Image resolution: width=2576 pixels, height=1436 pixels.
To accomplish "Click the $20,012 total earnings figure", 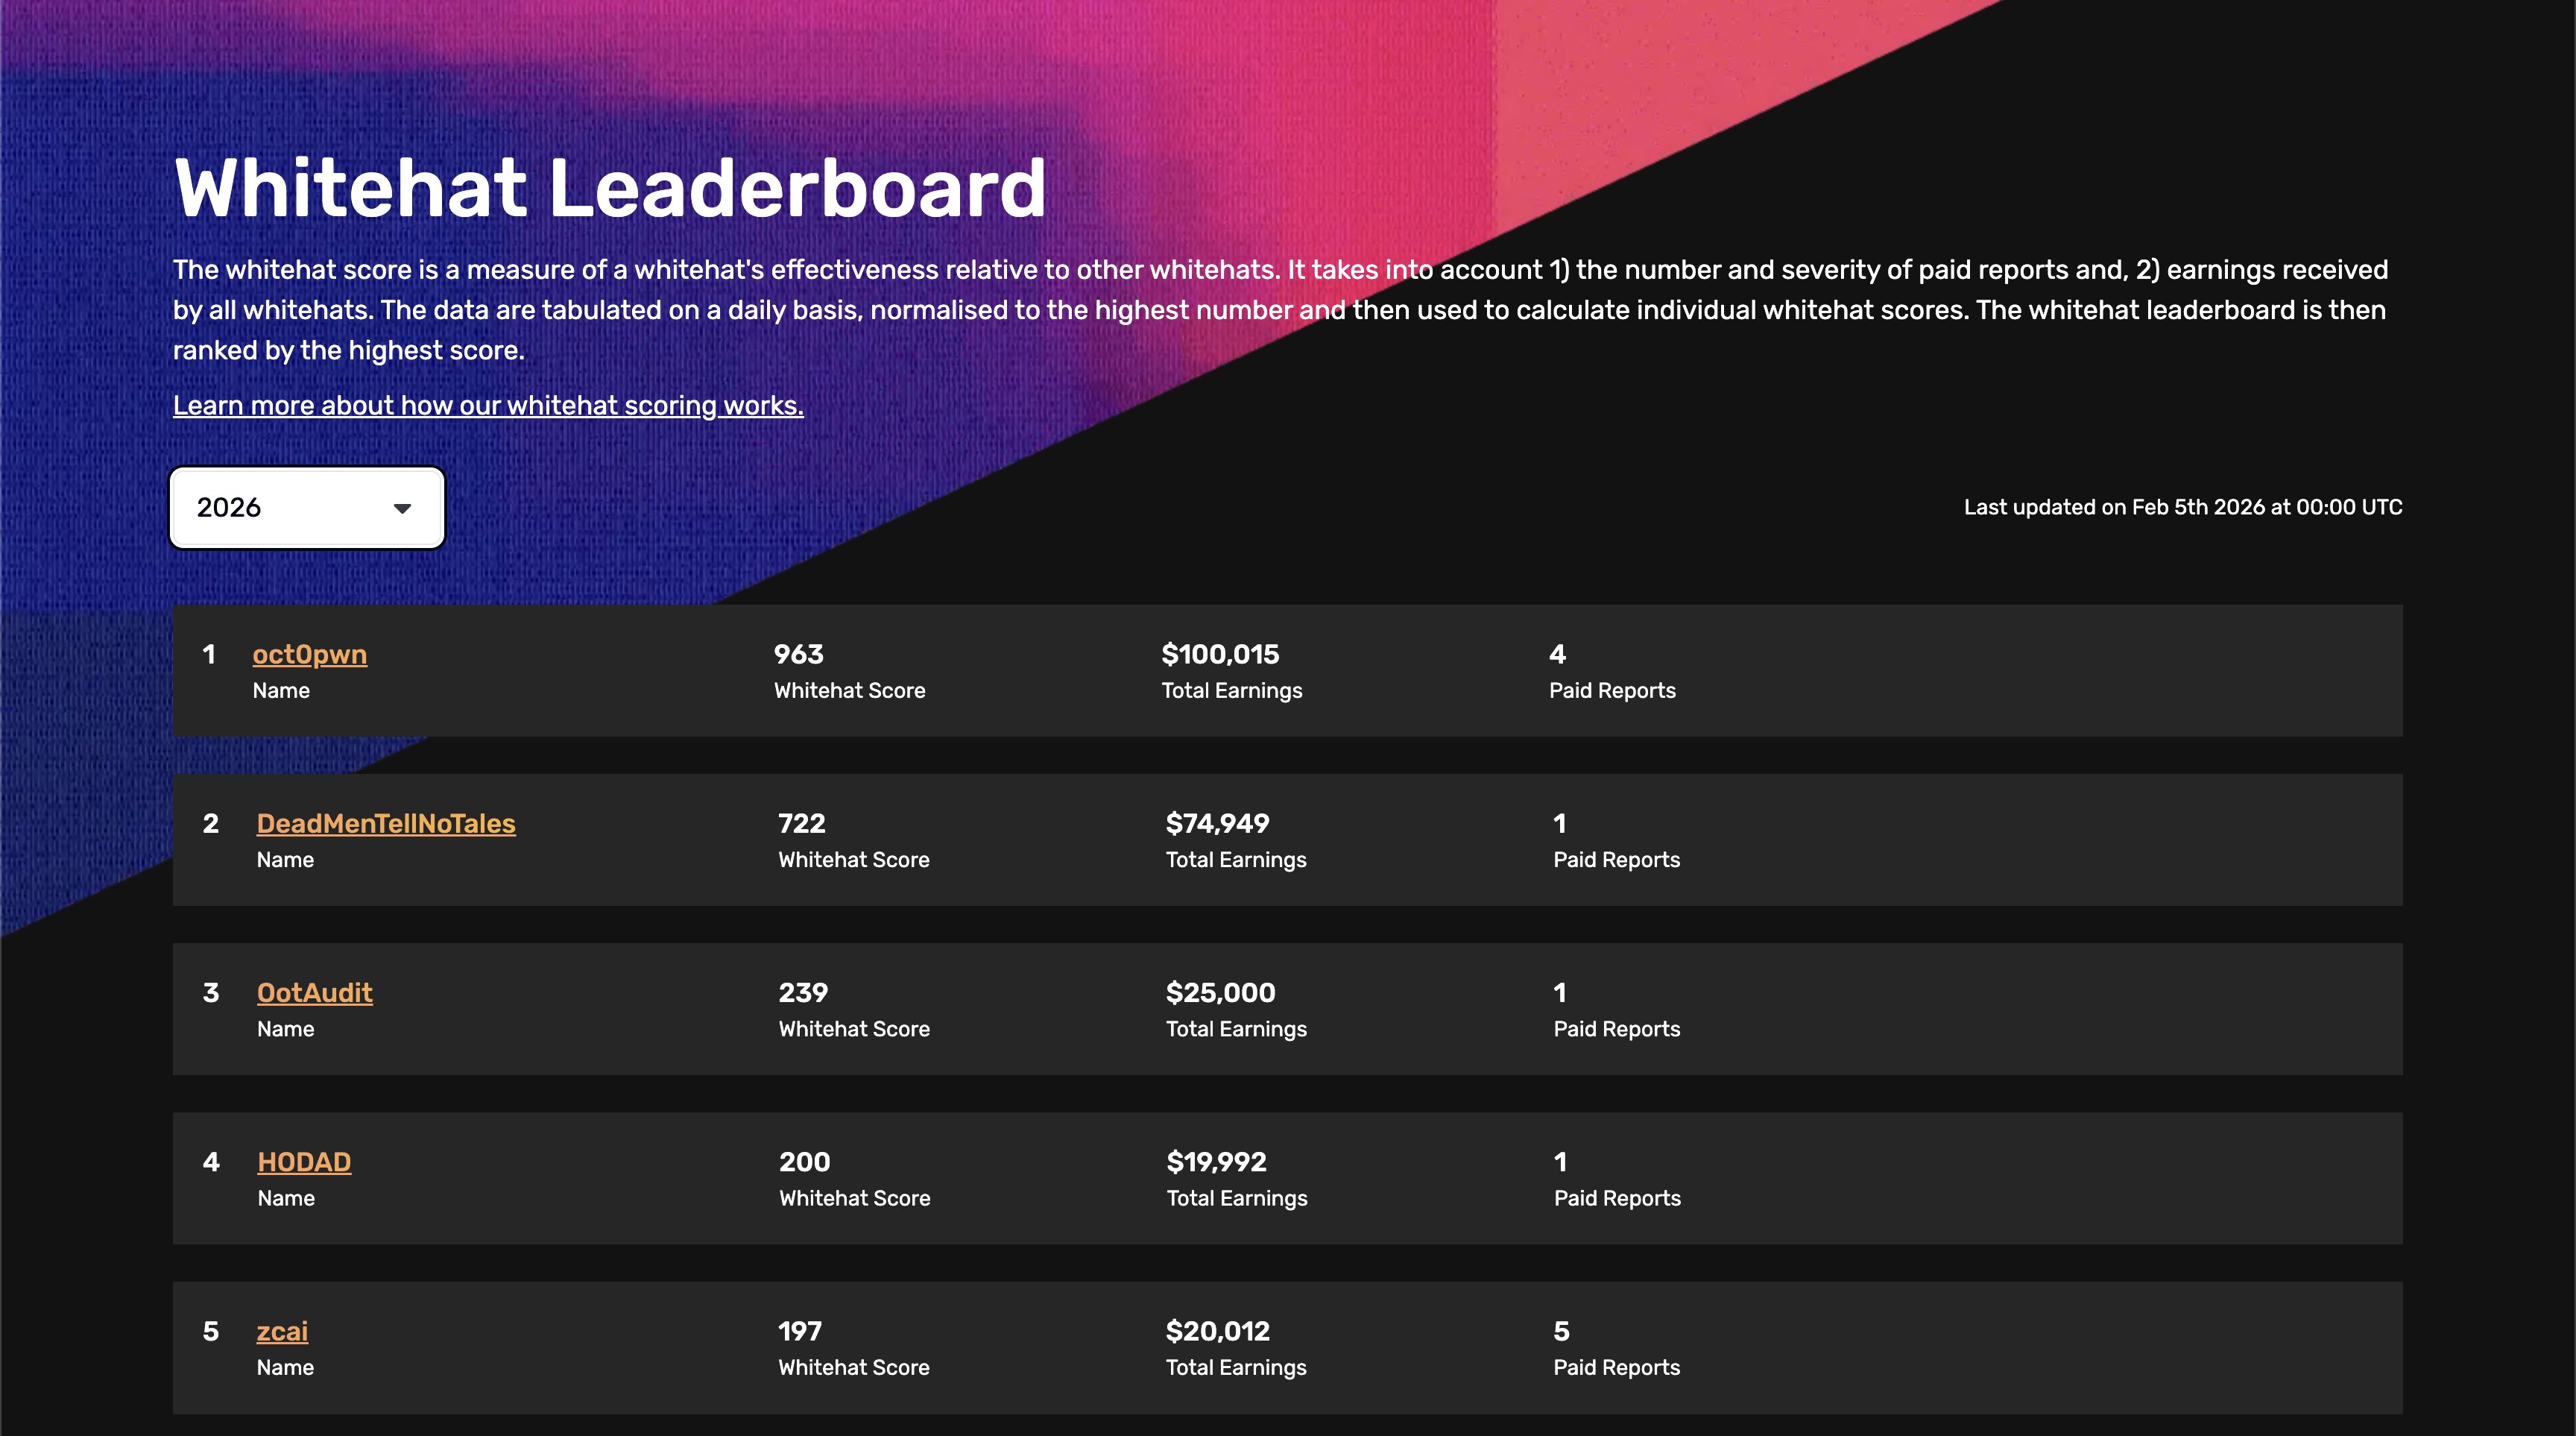I will [x=1217, y=1331].
